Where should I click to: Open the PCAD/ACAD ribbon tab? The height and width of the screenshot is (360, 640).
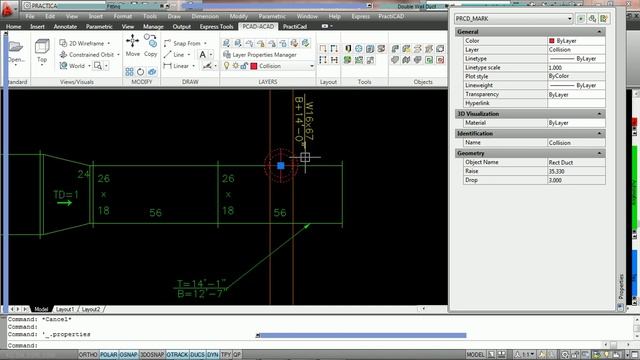tap(258, 27)
